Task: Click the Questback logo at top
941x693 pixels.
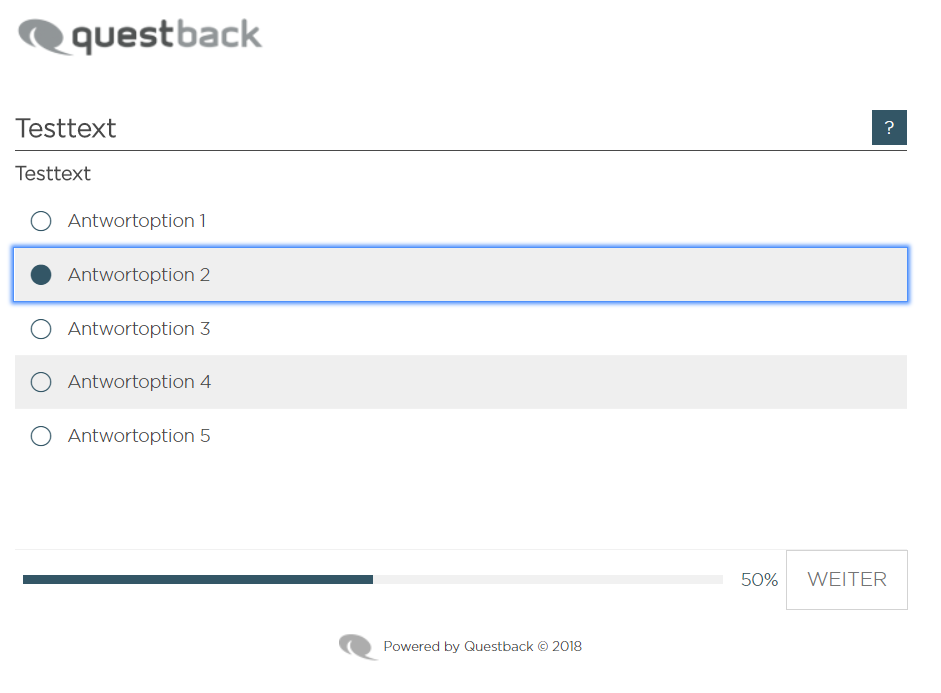Action: [140, 37]
